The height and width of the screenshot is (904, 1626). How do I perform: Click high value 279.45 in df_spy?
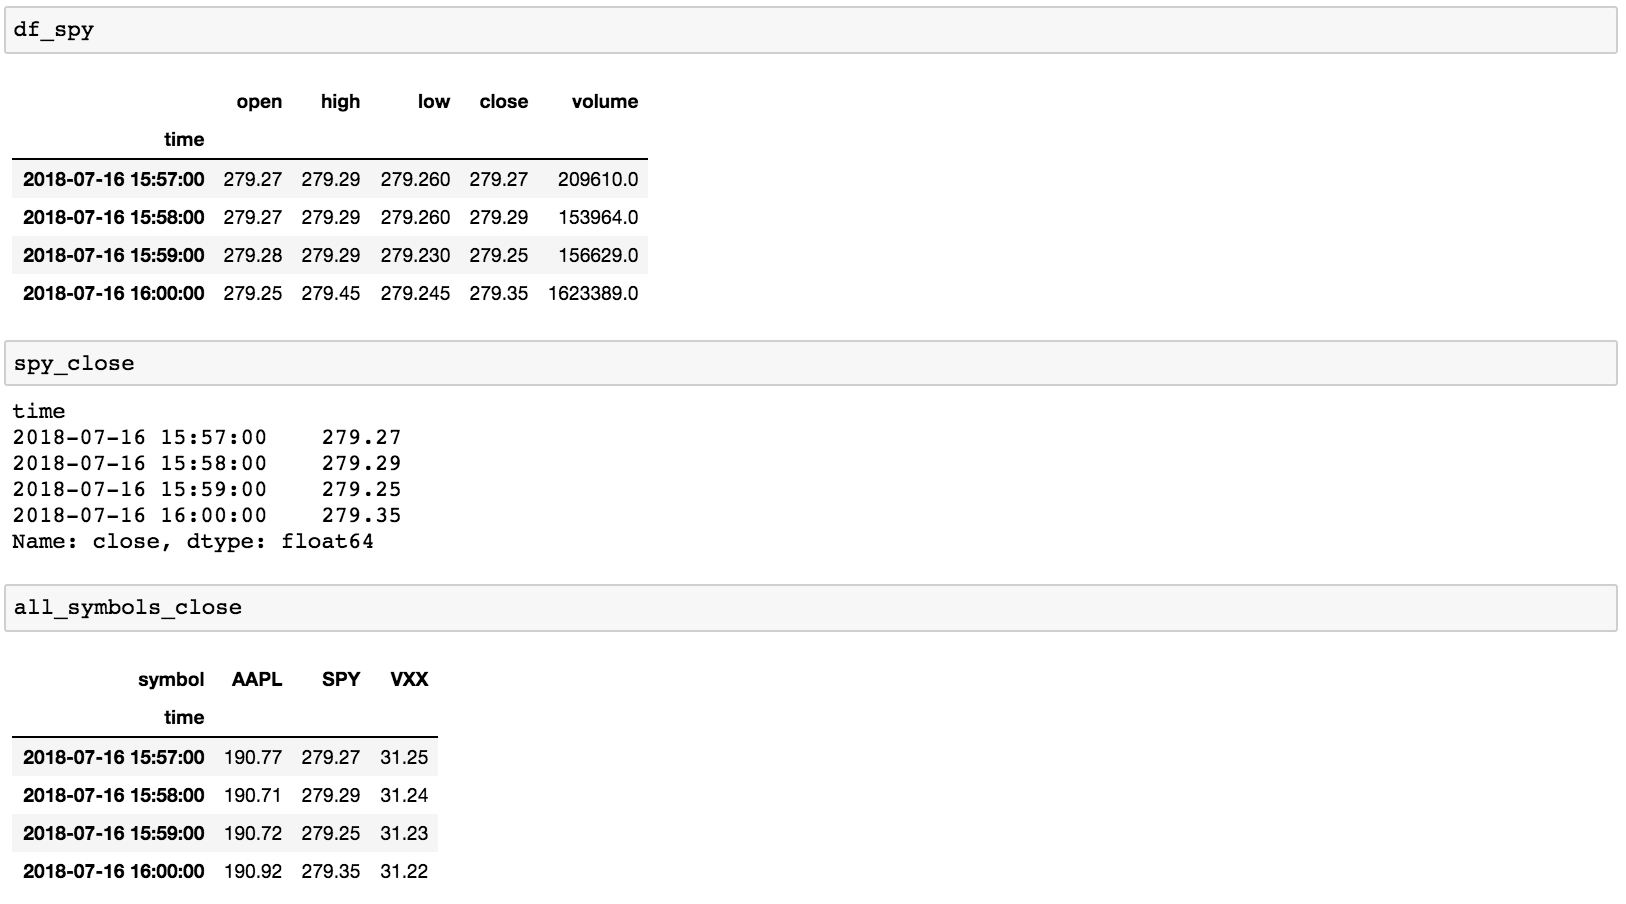click(330, 294)
